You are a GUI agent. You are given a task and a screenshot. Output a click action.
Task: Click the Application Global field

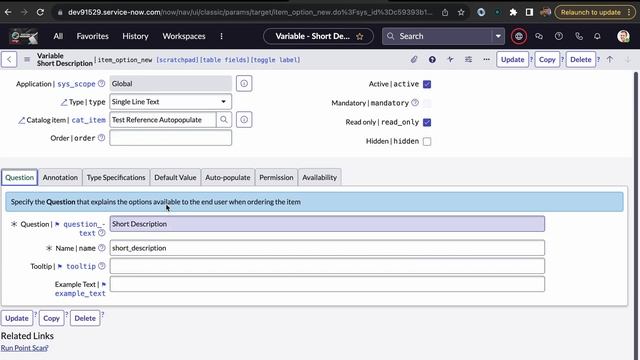tap(171, 84)
